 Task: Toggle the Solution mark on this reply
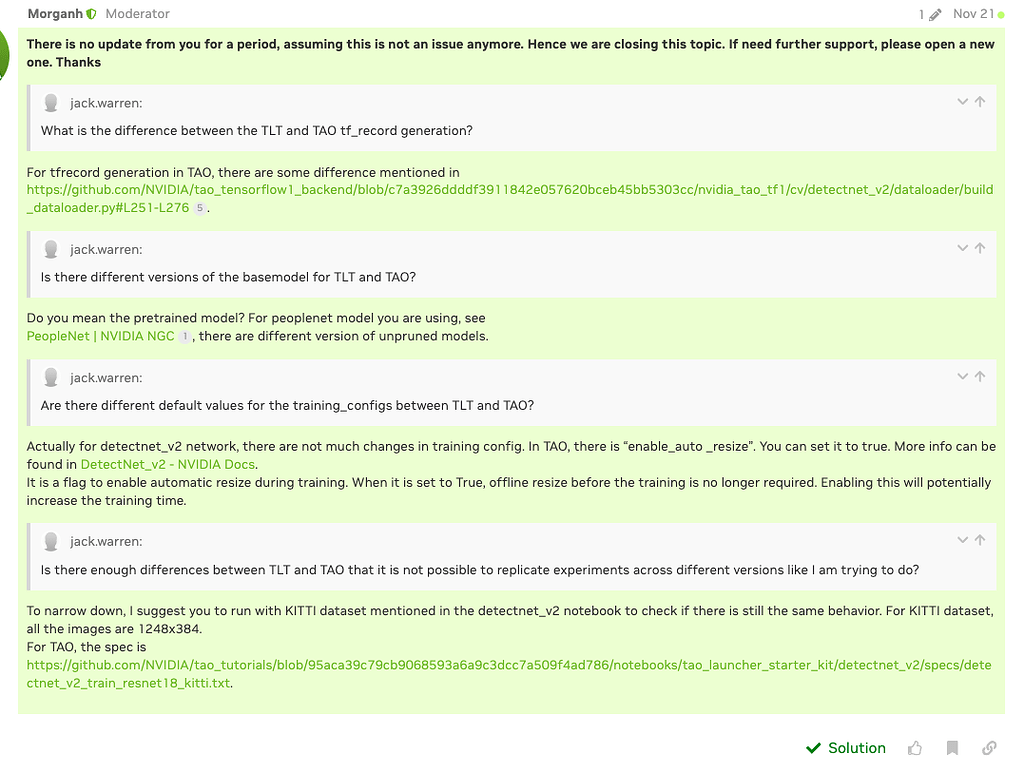click(845, 748)
